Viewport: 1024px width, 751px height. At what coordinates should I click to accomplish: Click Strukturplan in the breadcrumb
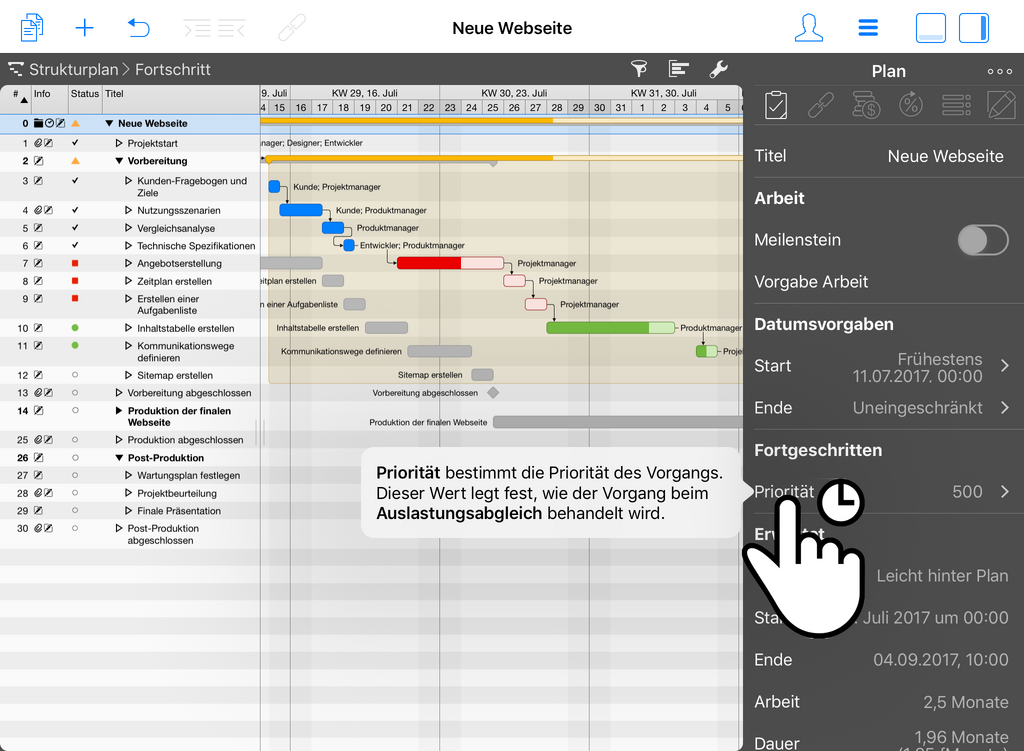73,70
